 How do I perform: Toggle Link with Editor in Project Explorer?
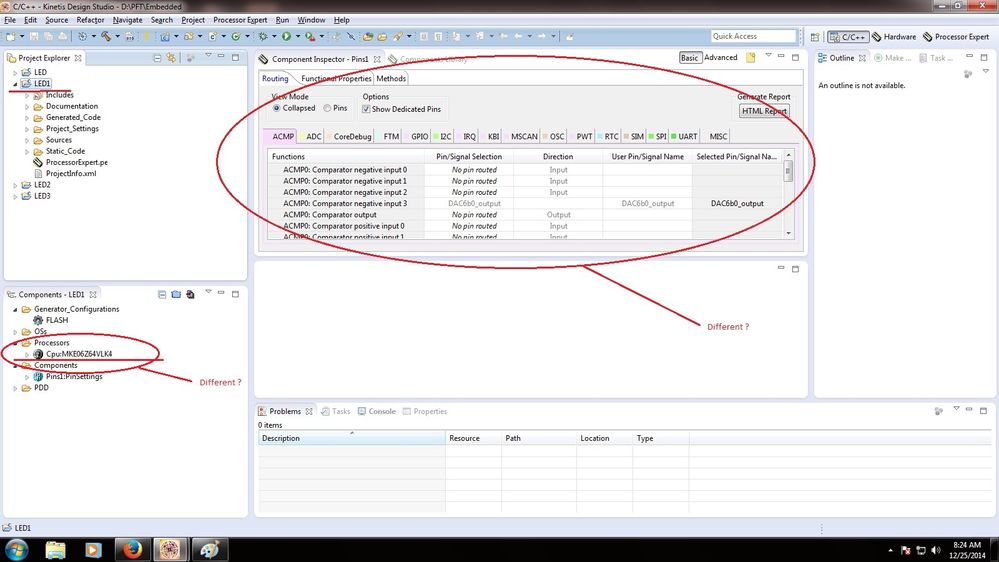pos(171,58)
